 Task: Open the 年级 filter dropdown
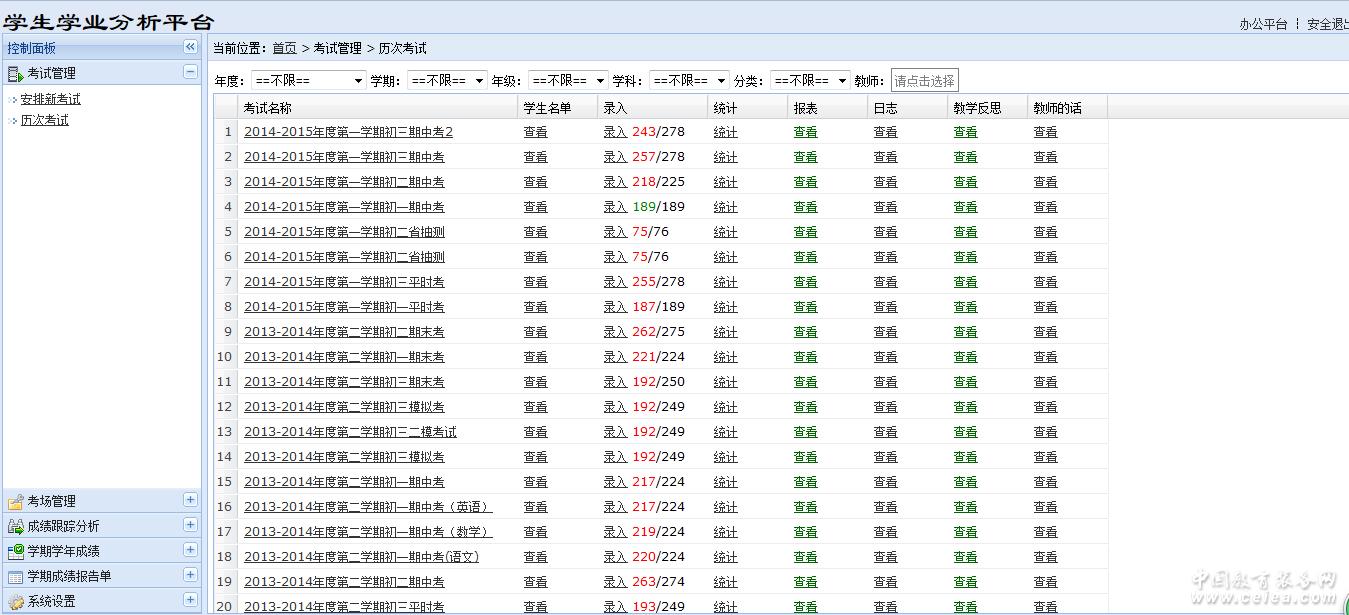[x=568, y=81]
